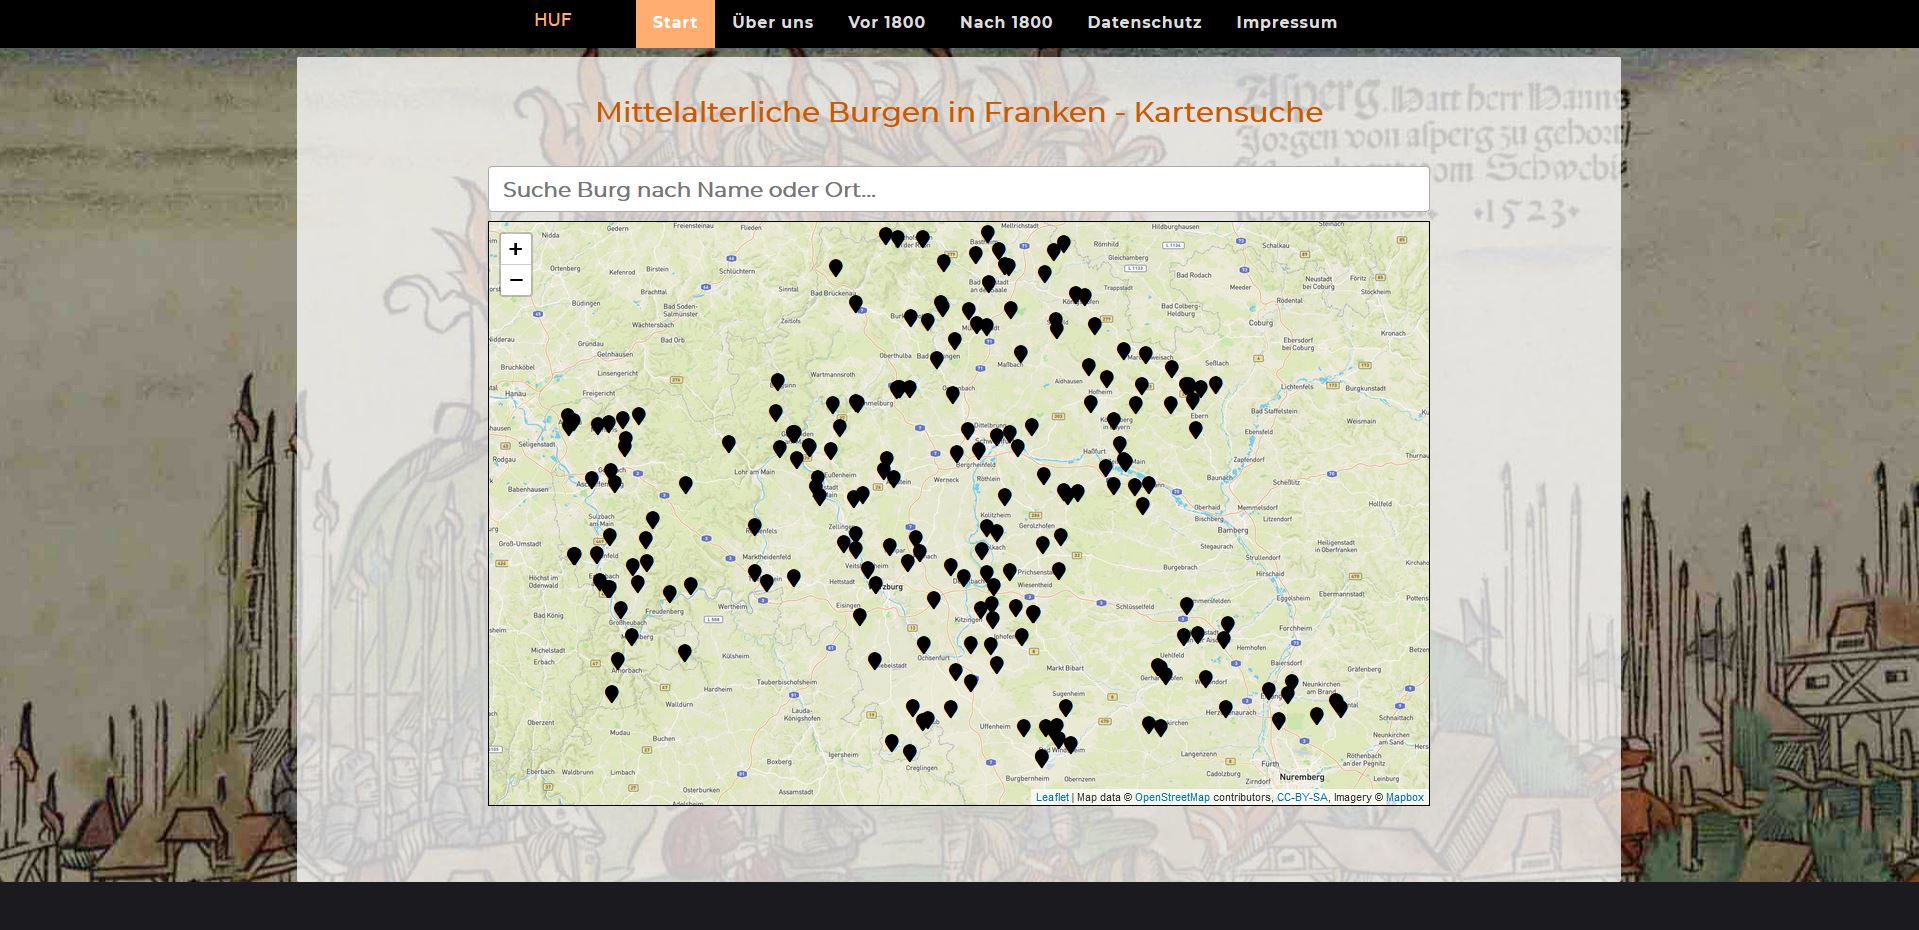Open the Mapbox imagery link

1404,798
